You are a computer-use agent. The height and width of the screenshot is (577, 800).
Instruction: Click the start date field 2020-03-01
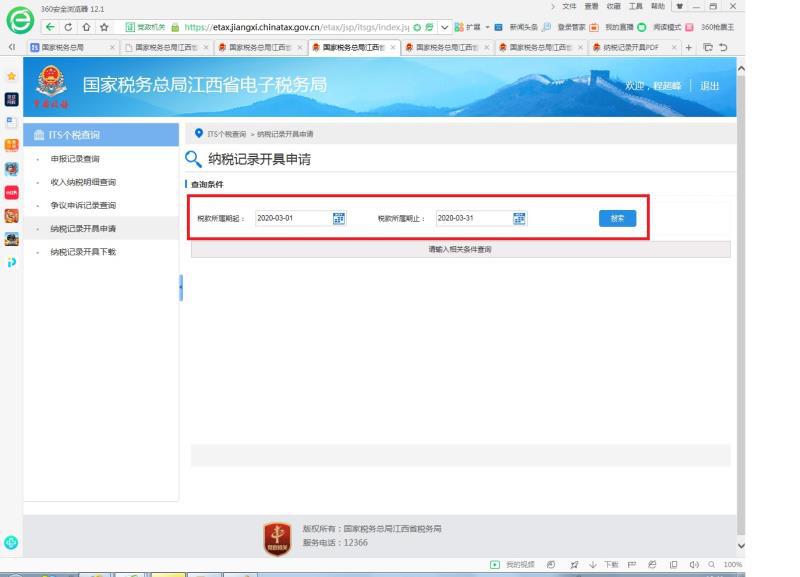tap(293, 218)
